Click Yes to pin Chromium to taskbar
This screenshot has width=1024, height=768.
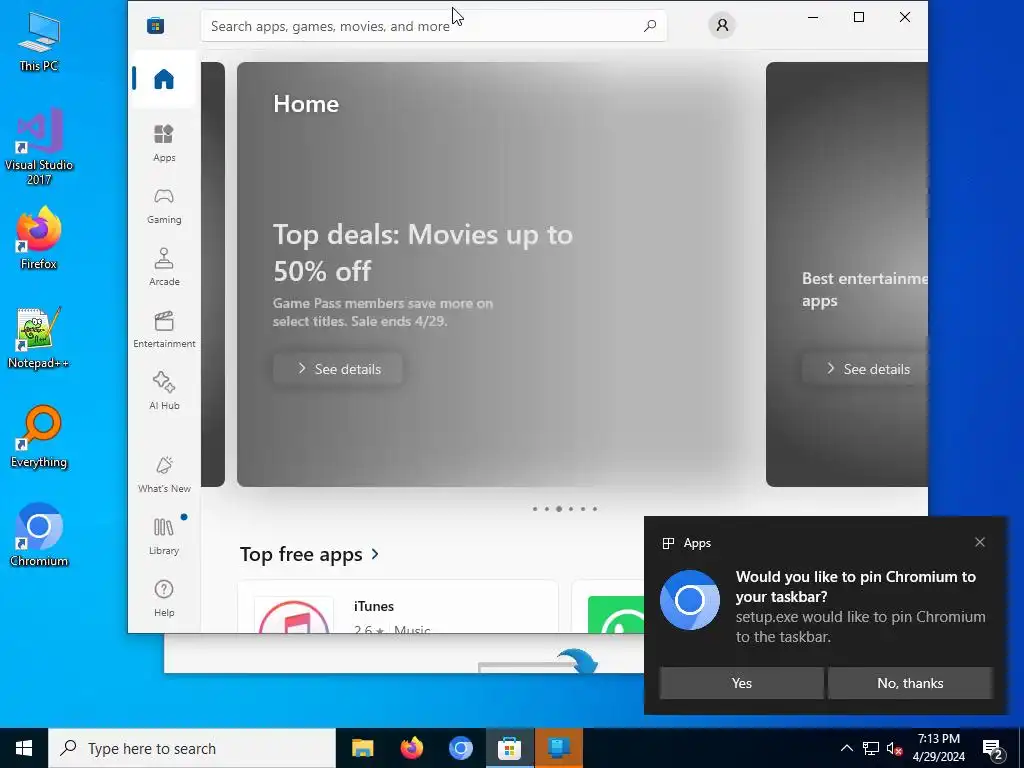pos(741,682)
